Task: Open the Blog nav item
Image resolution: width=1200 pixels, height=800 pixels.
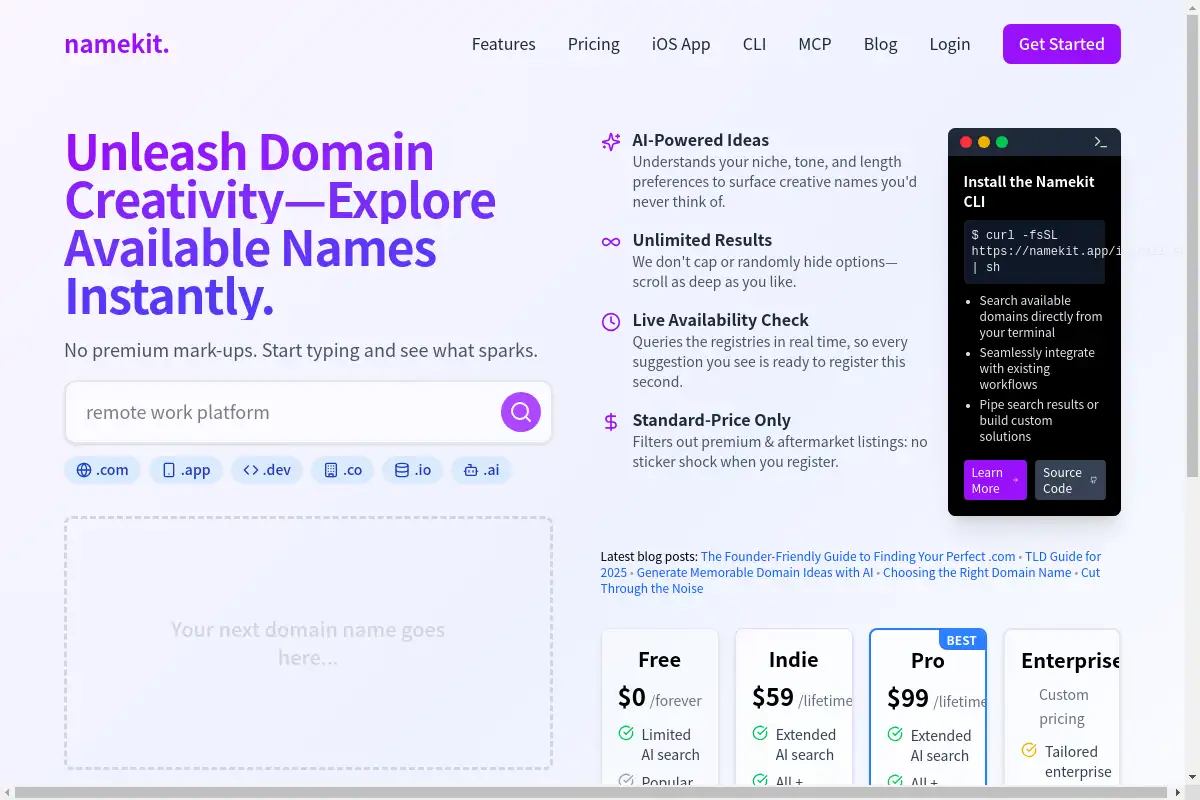Action: (881, 44)
